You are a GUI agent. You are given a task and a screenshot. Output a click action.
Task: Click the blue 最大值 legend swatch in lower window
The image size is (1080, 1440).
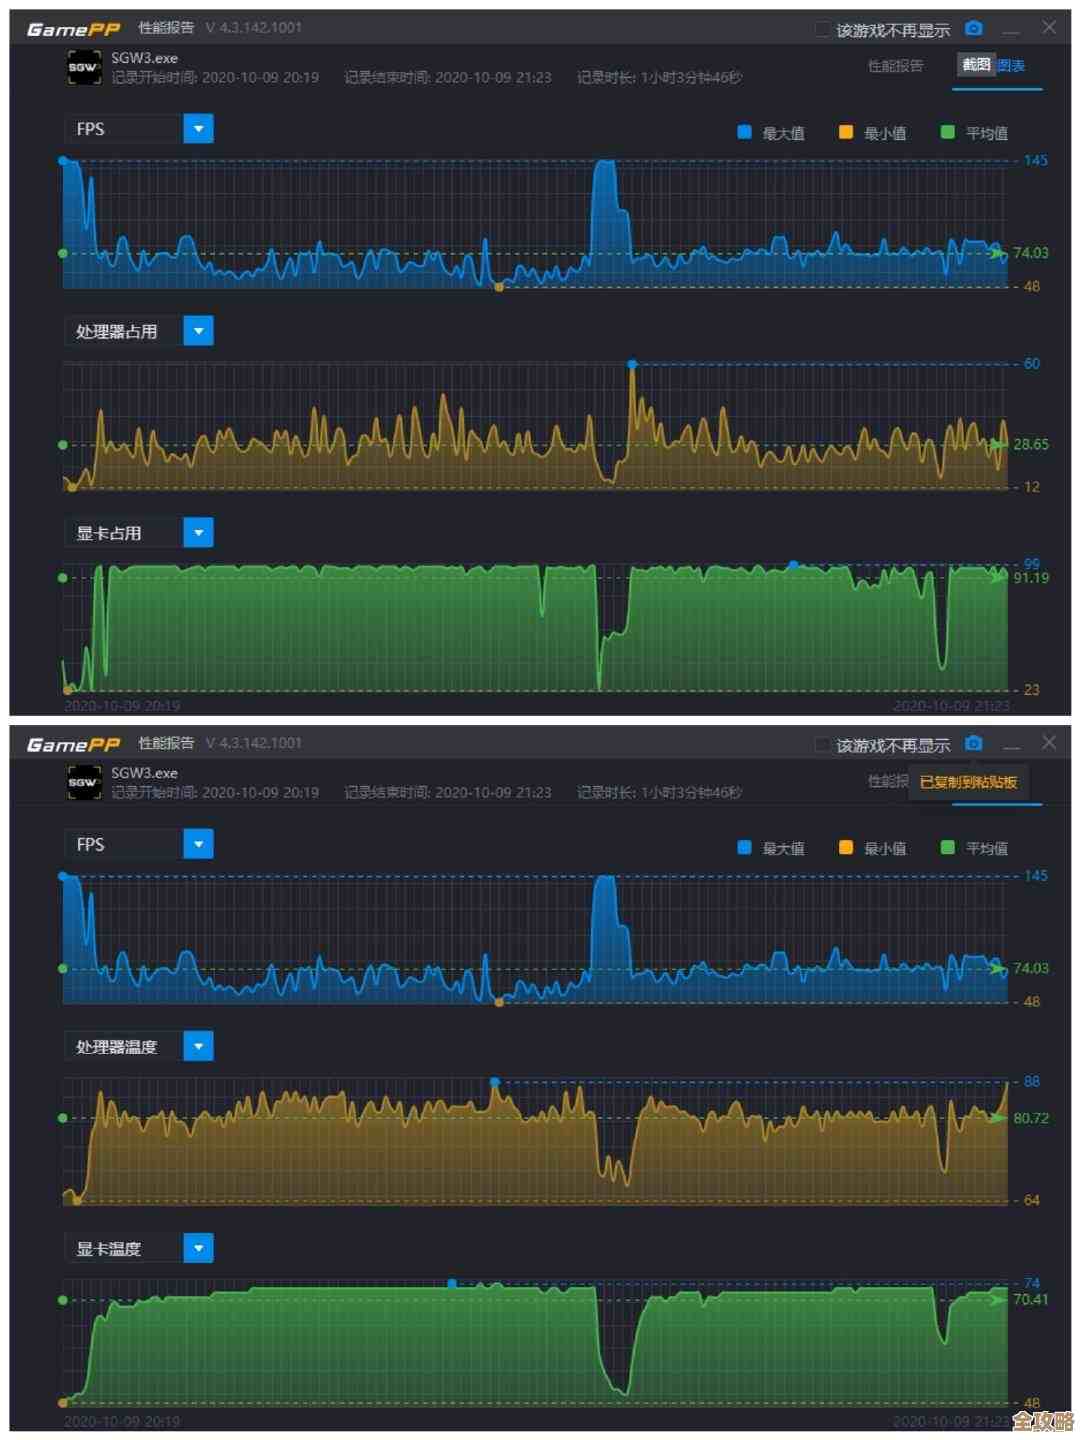744,847
